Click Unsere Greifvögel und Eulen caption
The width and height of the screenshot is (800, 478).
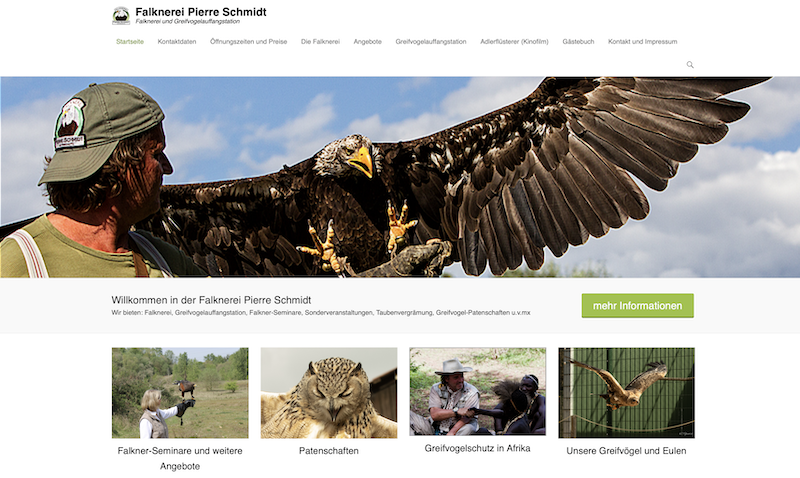(x=626, y=451)
